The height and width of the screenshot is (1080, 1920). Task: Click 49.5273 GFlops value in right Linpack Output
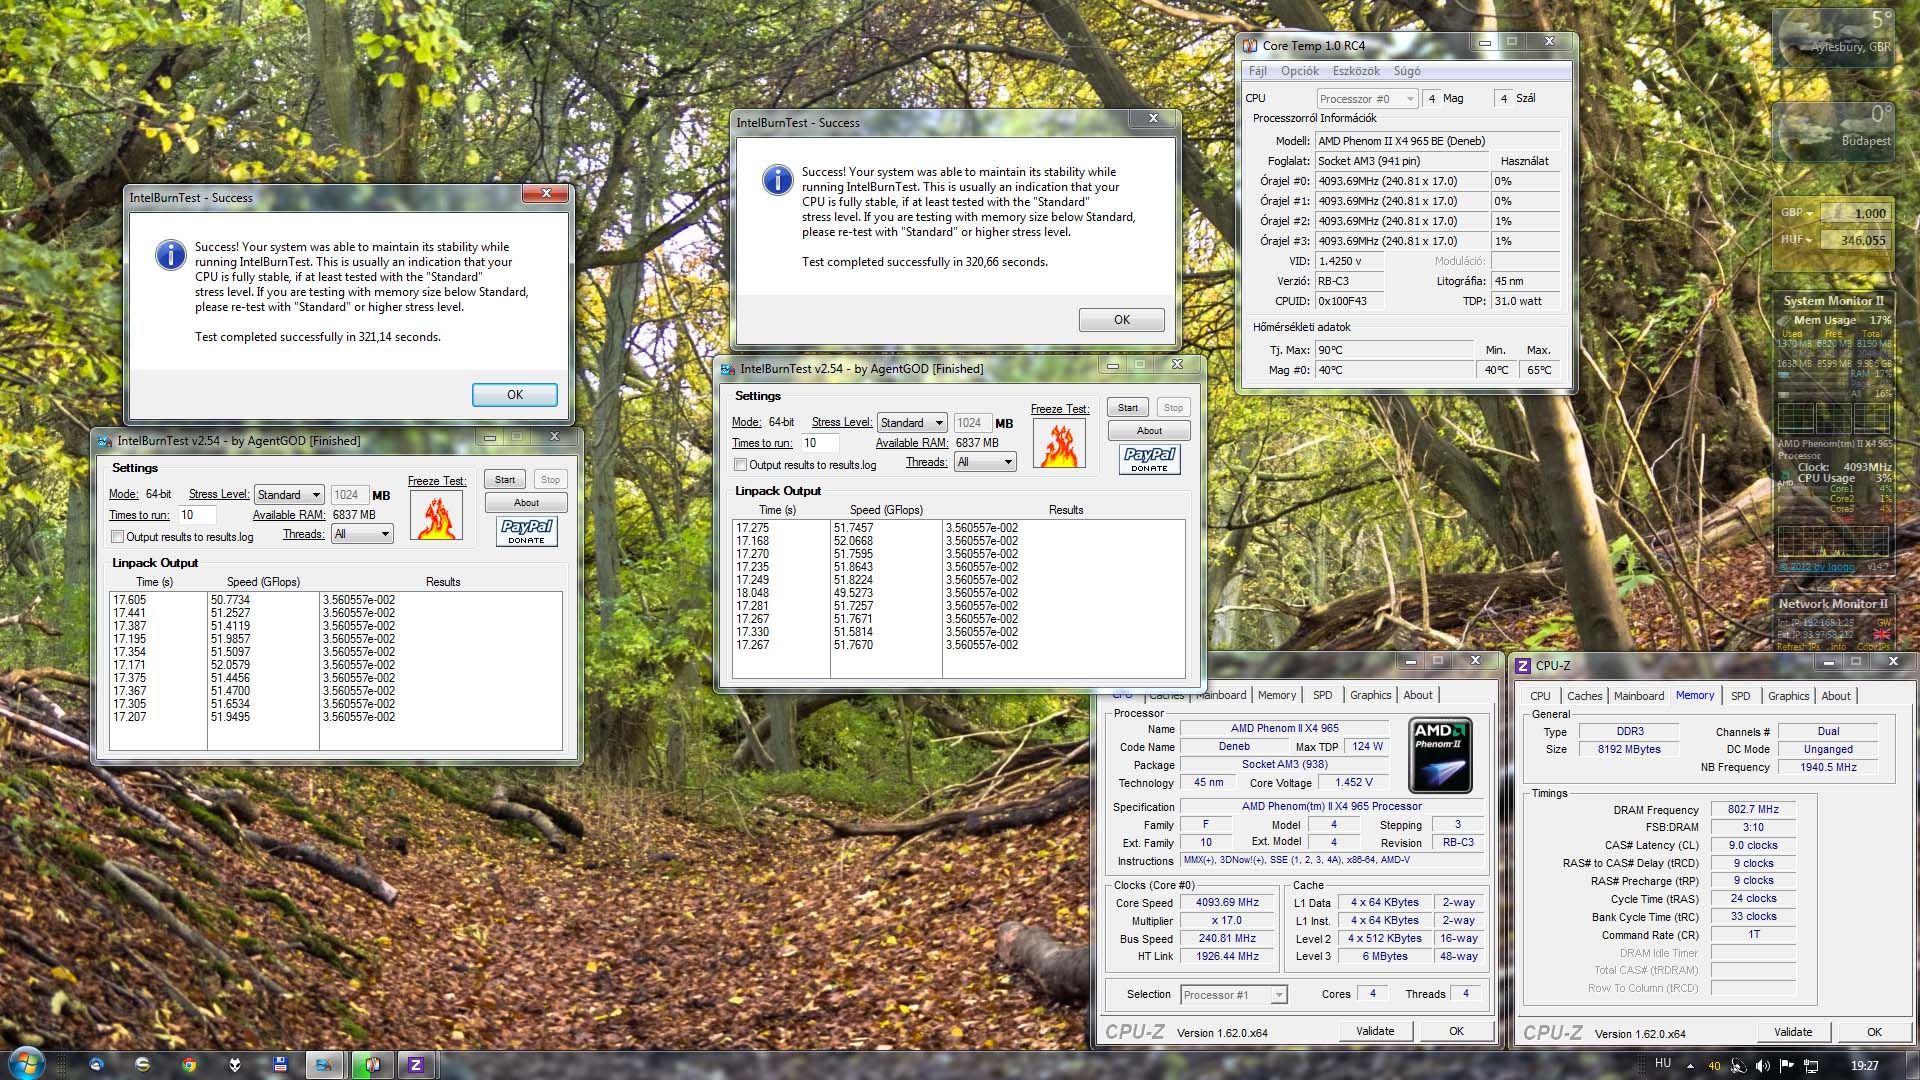coord(853,593)
